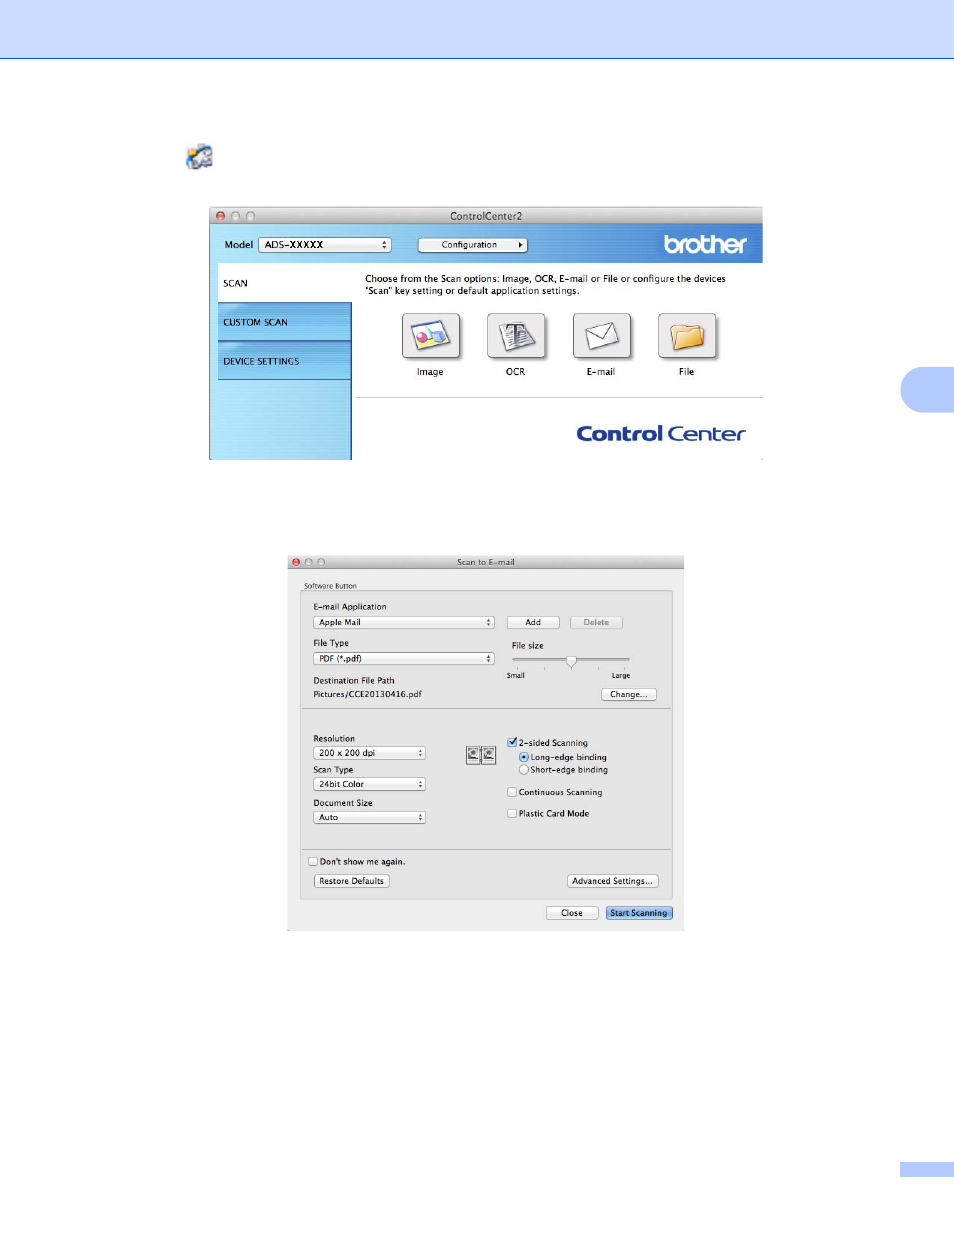Click the Close button in Scan to E-mail
Screen dimensions: 954x1235
[572, 913]
